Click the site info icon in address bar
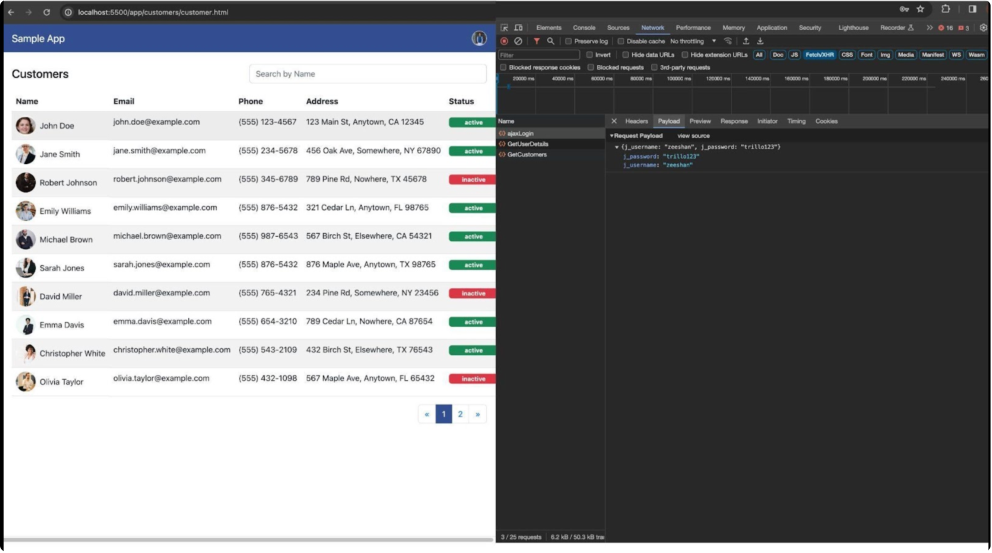 click(68, 12)
